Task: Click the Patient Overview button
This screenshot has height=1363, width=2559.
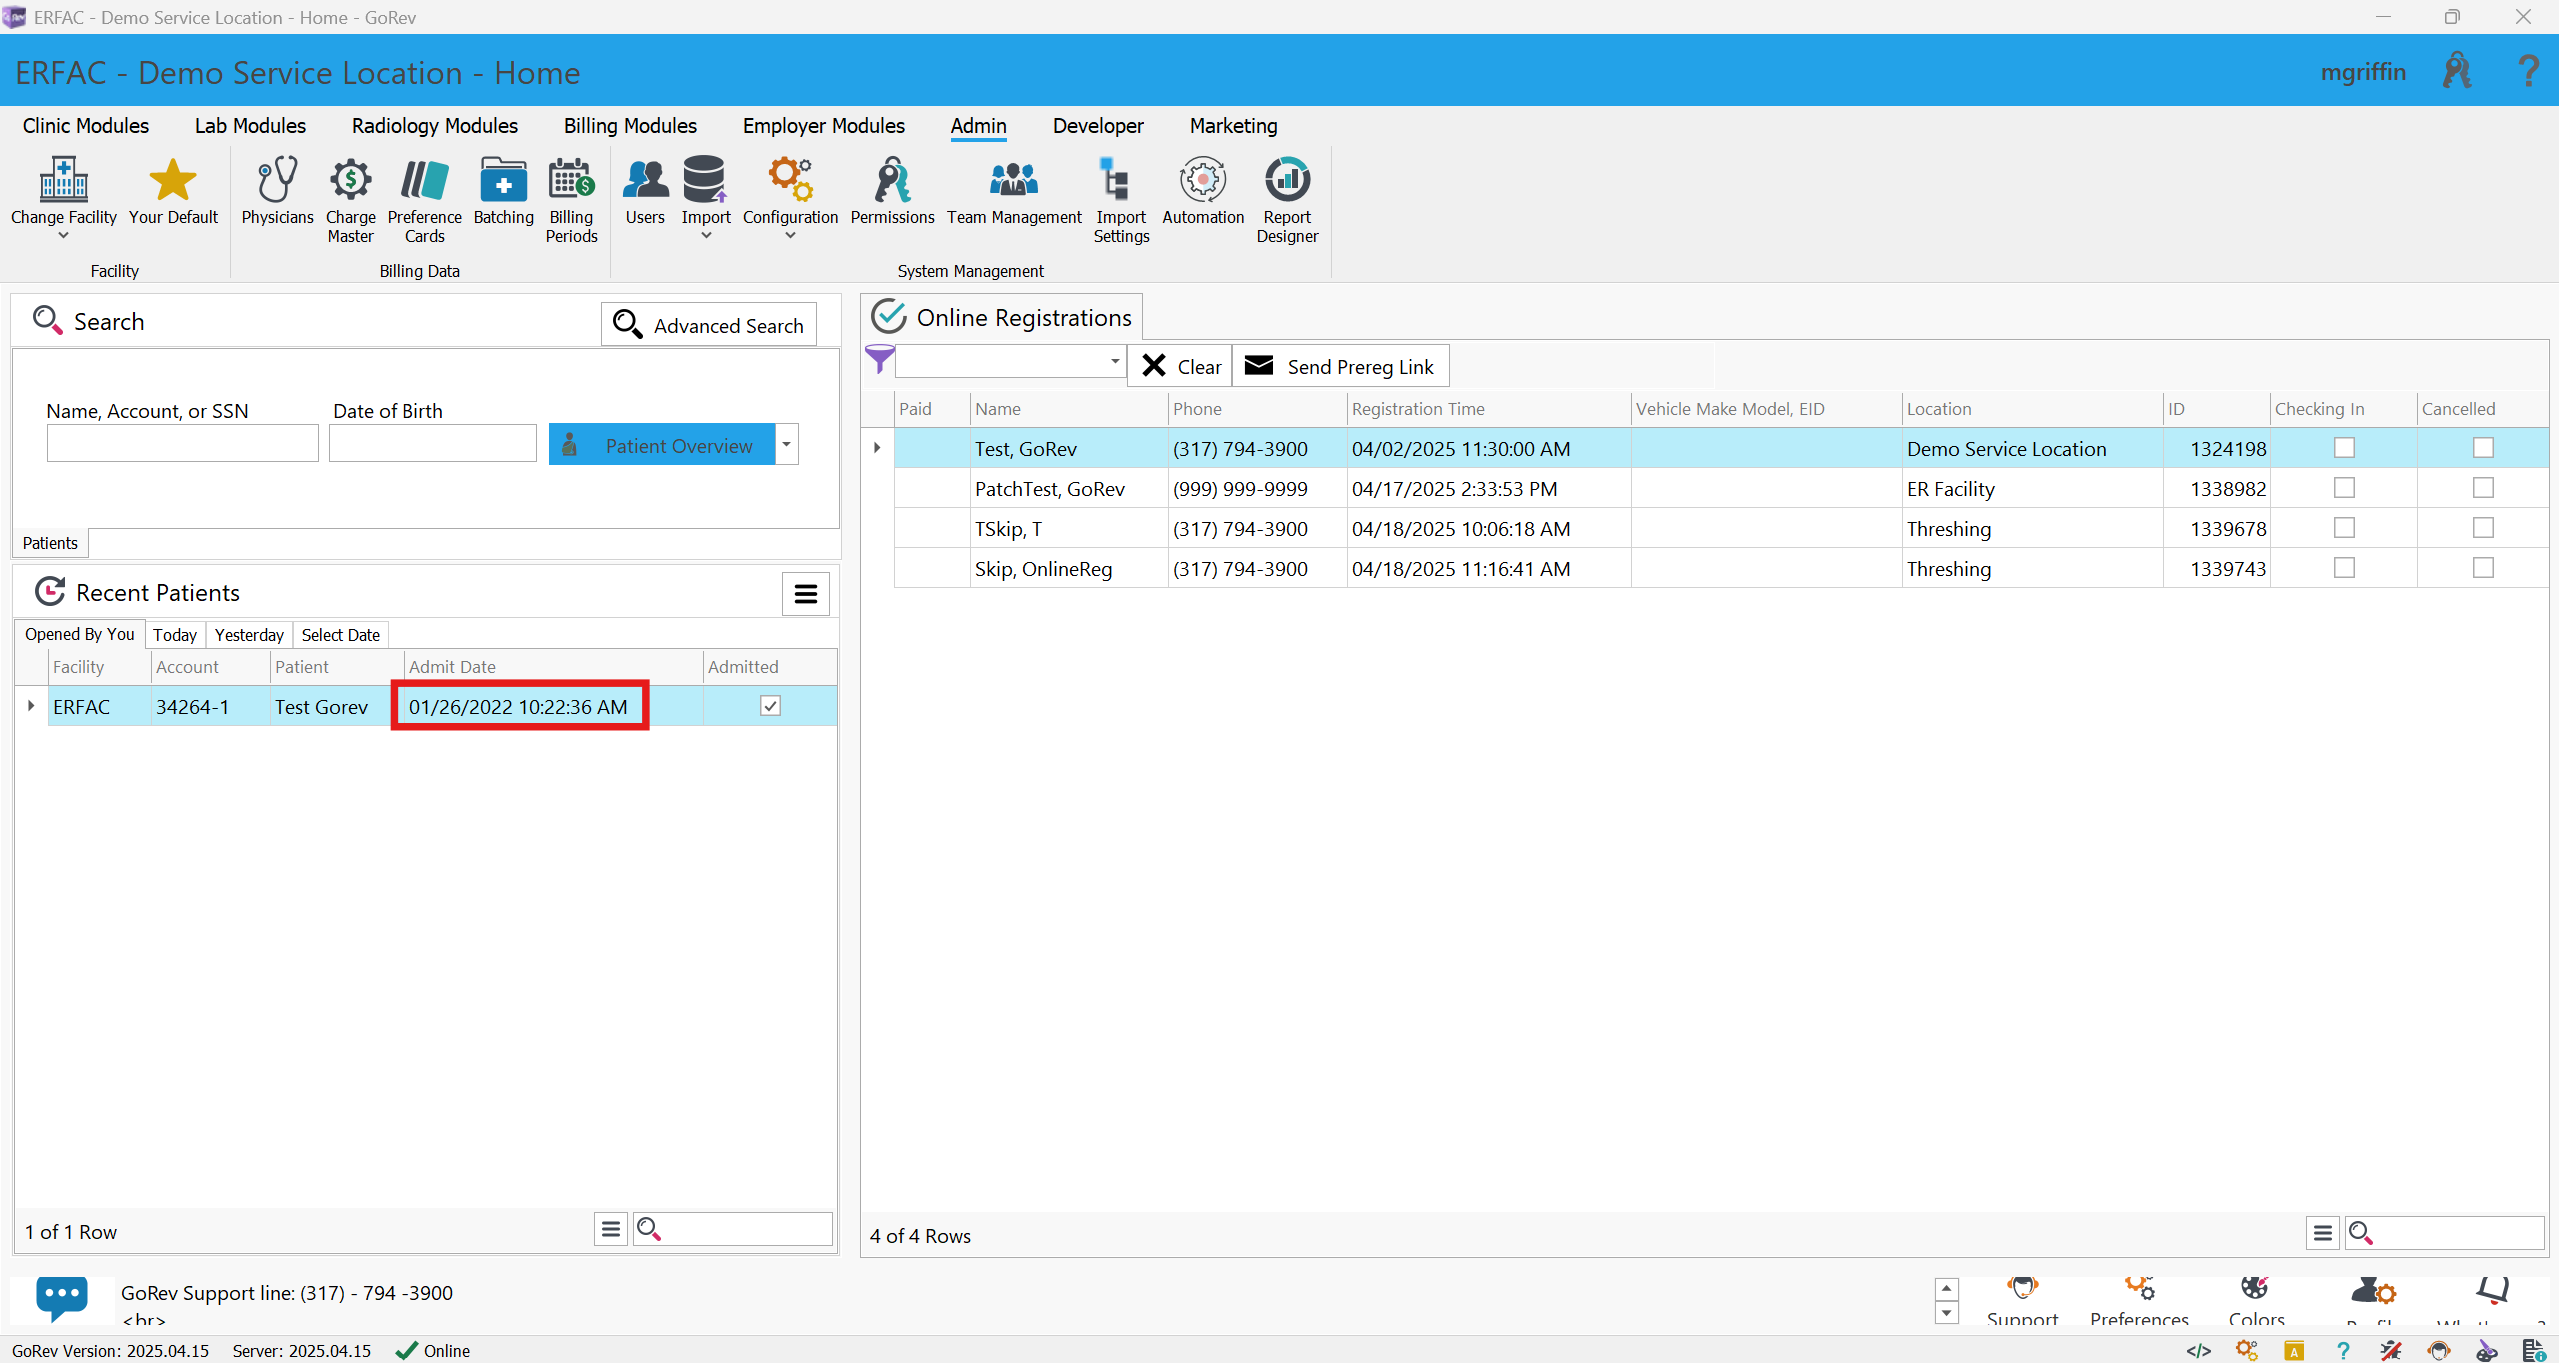Action: pyautogui.click(x=662, y=444)
